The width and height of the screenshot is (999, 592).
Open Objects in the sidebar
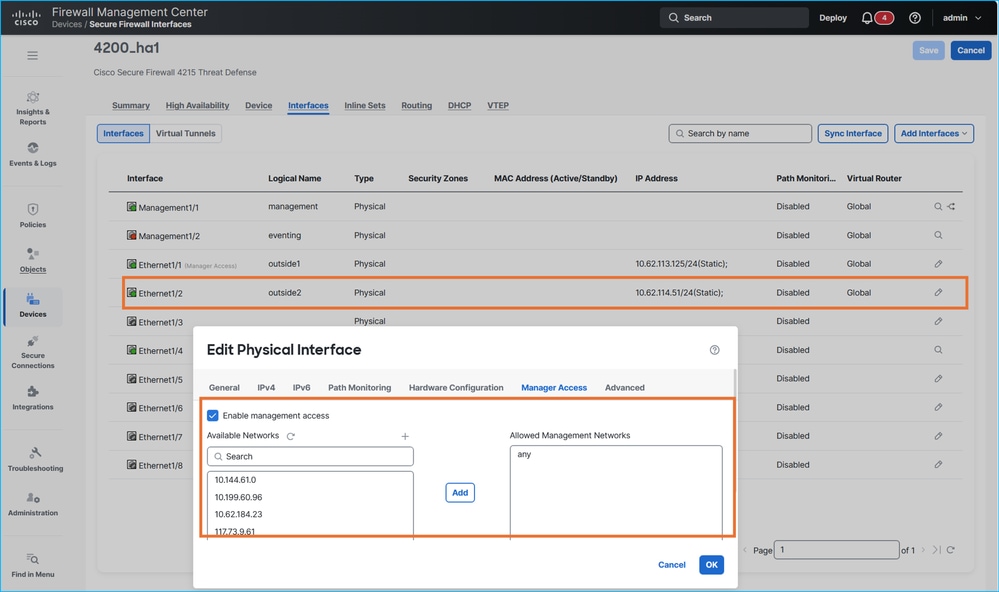(32, 261)
